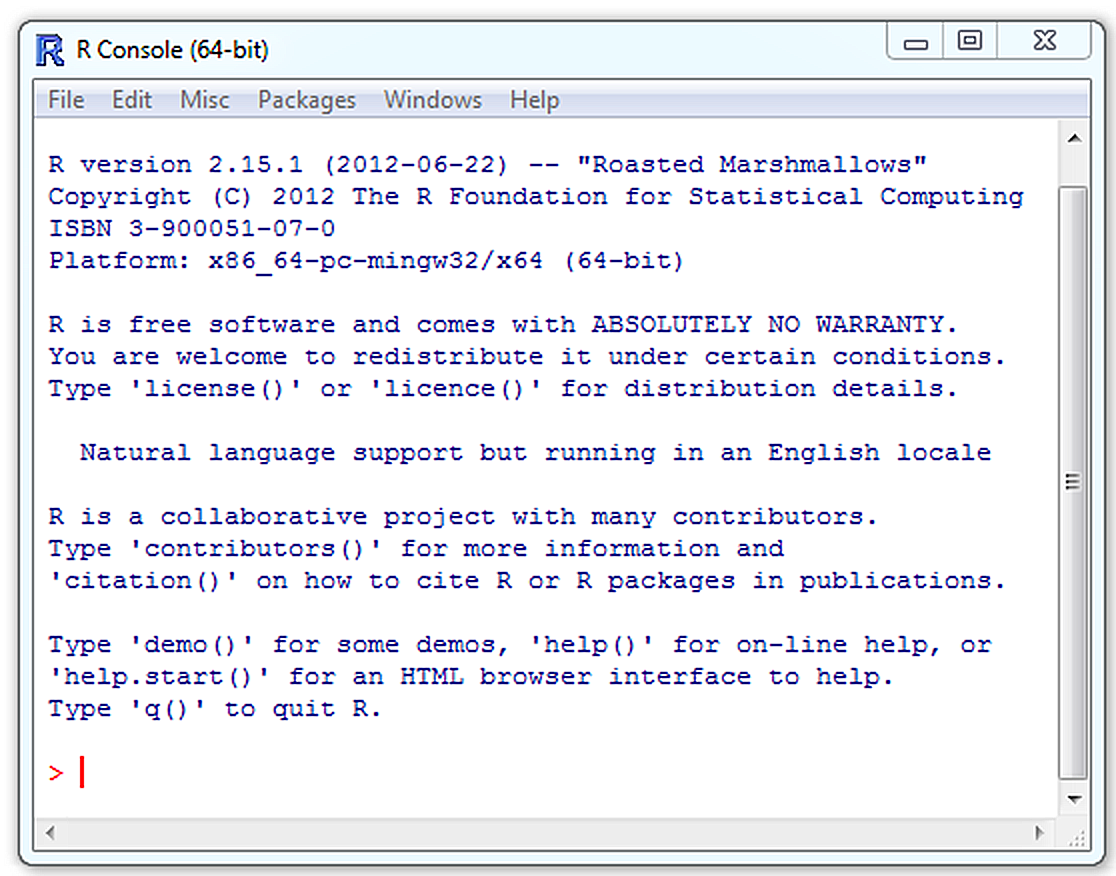Click the vertical scrollbar up arrow
1116x876 pixels.
[1074, 139]
